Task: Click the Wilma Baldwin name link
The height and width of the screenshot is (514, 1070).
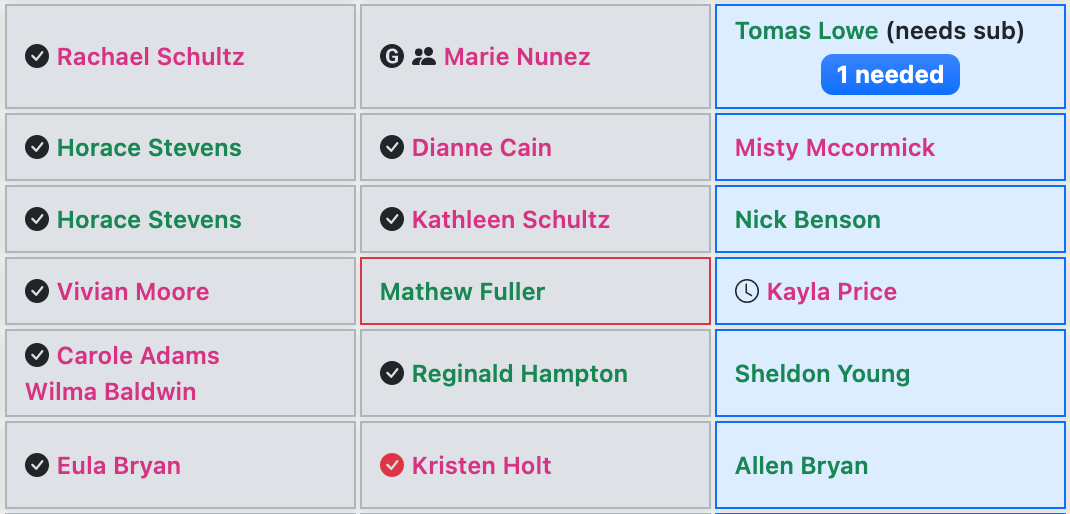Action: 111,392
